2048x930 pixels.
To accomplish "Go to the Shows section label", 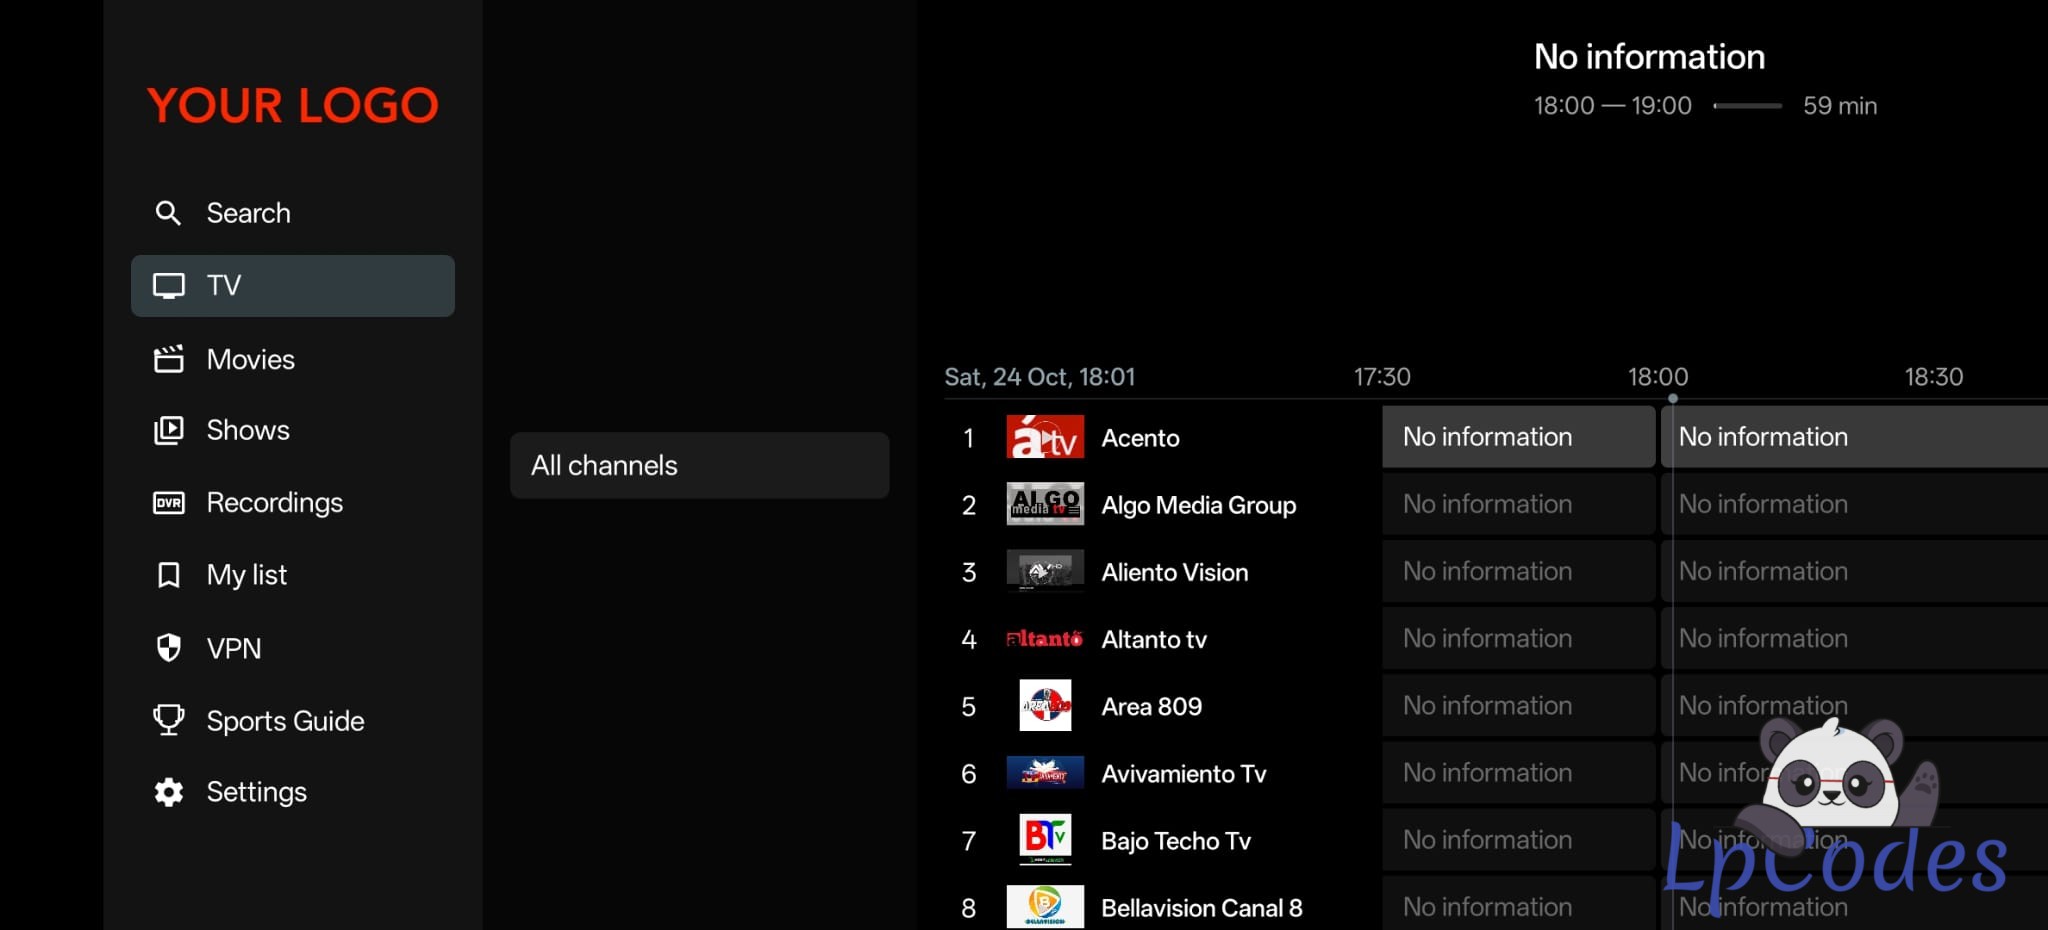I will [248, 430].
